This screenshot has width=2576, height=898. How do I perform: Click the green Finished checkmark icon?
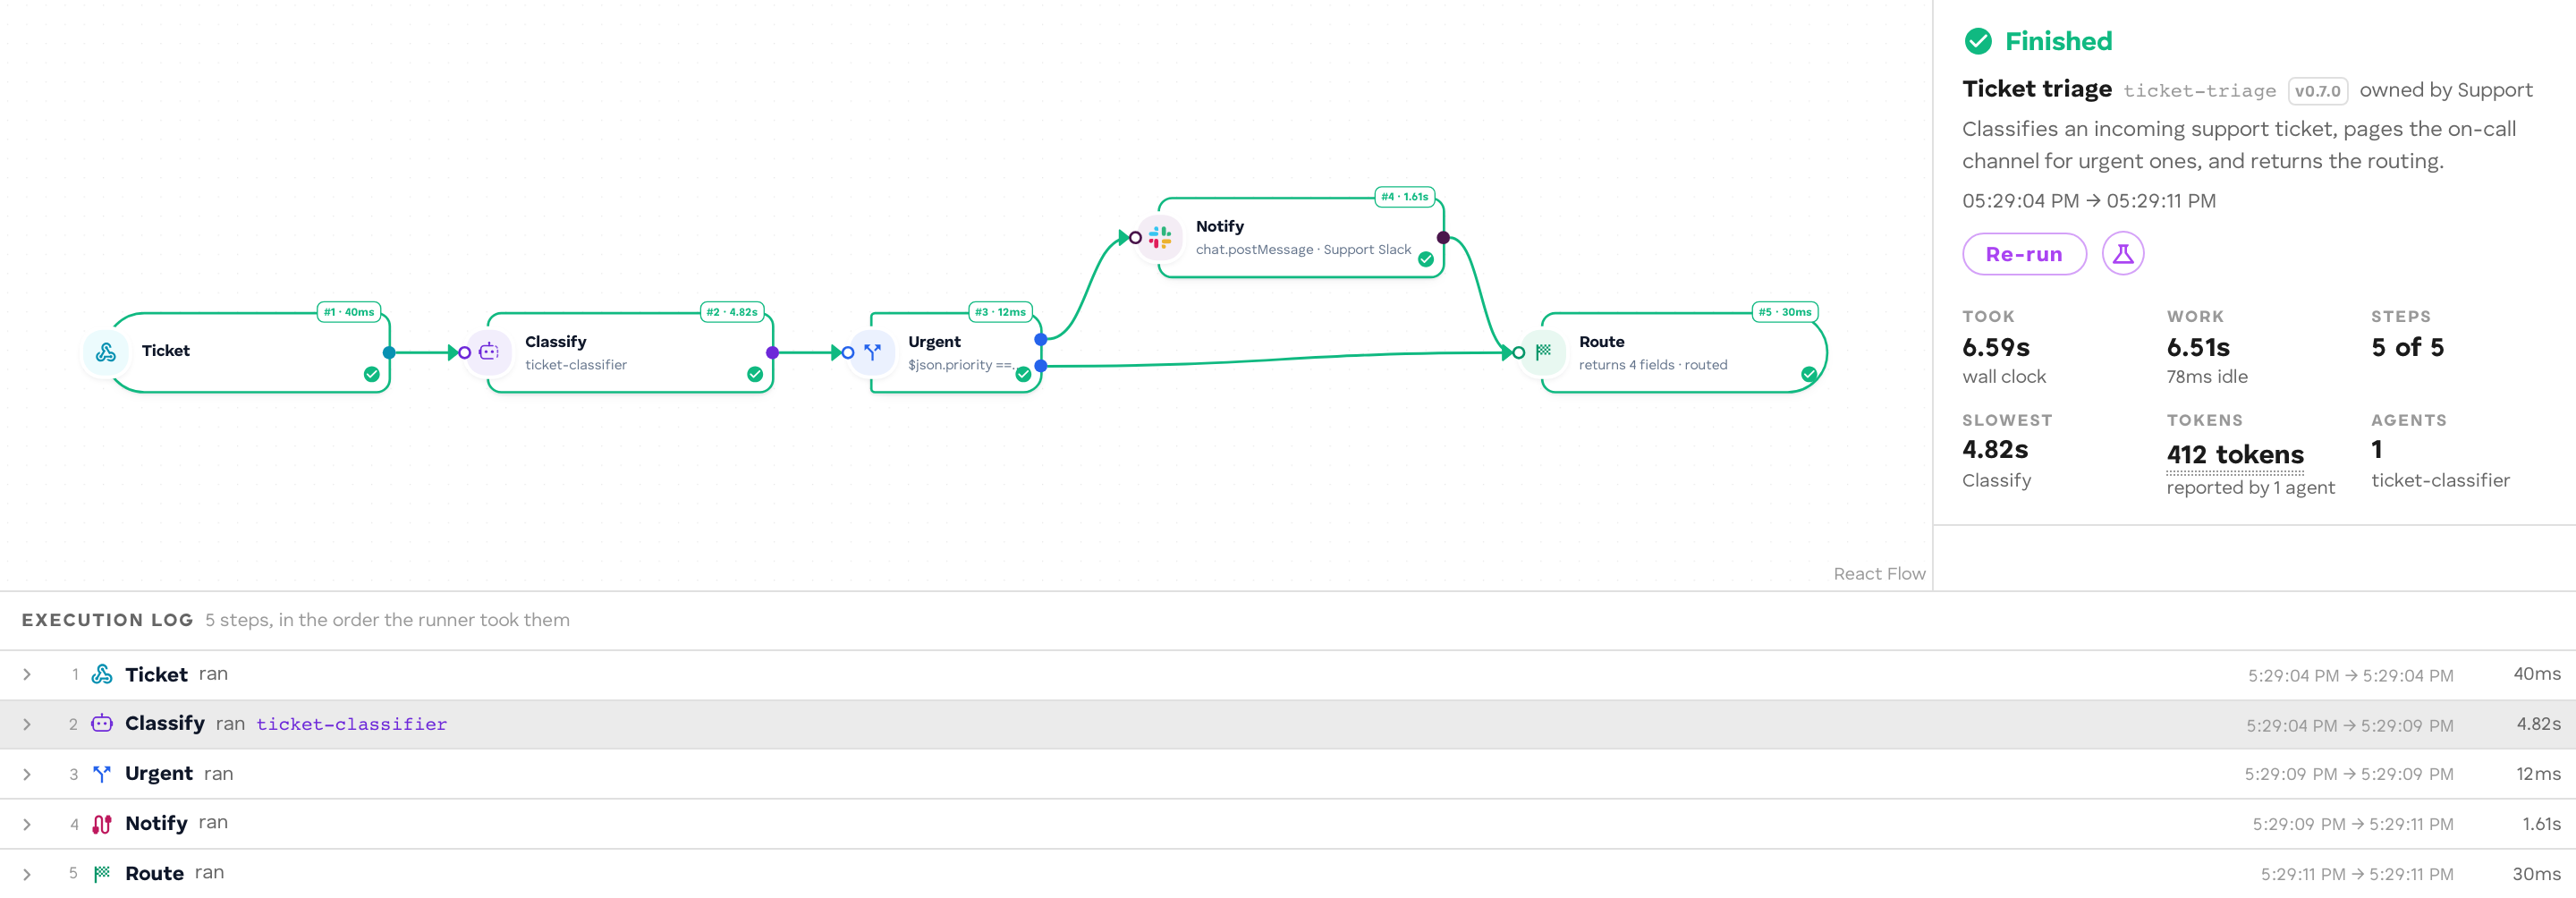tap(1977, 41)
